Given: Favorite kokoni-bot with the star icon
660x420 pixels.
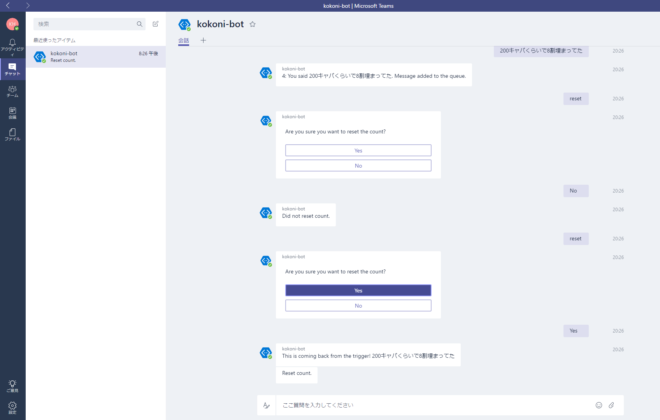Looking at the screenshot, I should pos(252,23).
